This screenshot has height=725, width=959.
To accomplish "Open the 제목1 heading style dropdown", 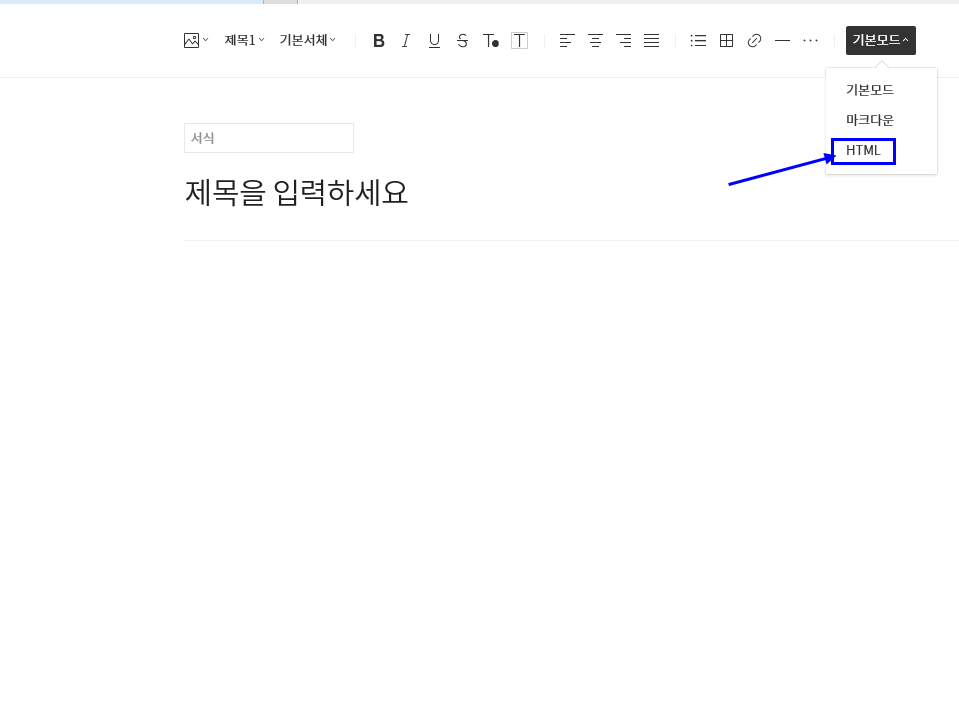I will pyautogui.click(x=244, y=40).
